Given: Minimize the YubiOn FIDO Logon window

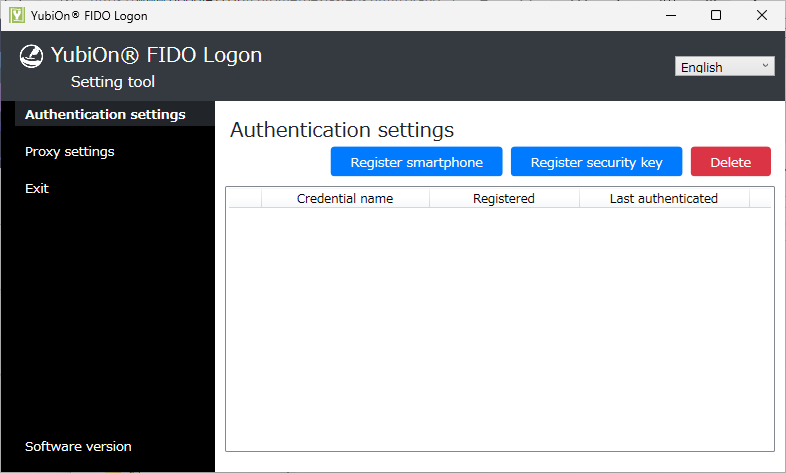Looking at the screenshot, I should tap(671, 15).
